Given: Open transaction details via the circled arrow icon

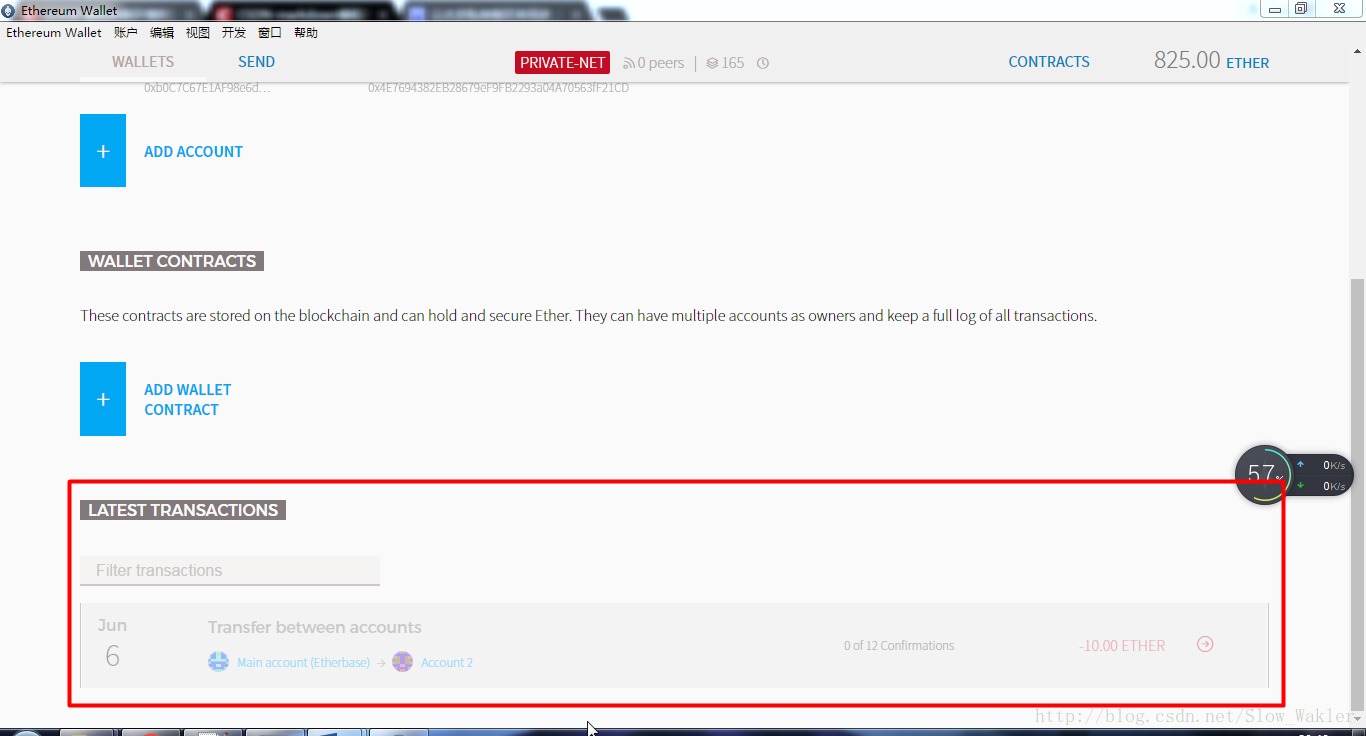Looking at the screenshot, I should 1205,644.
